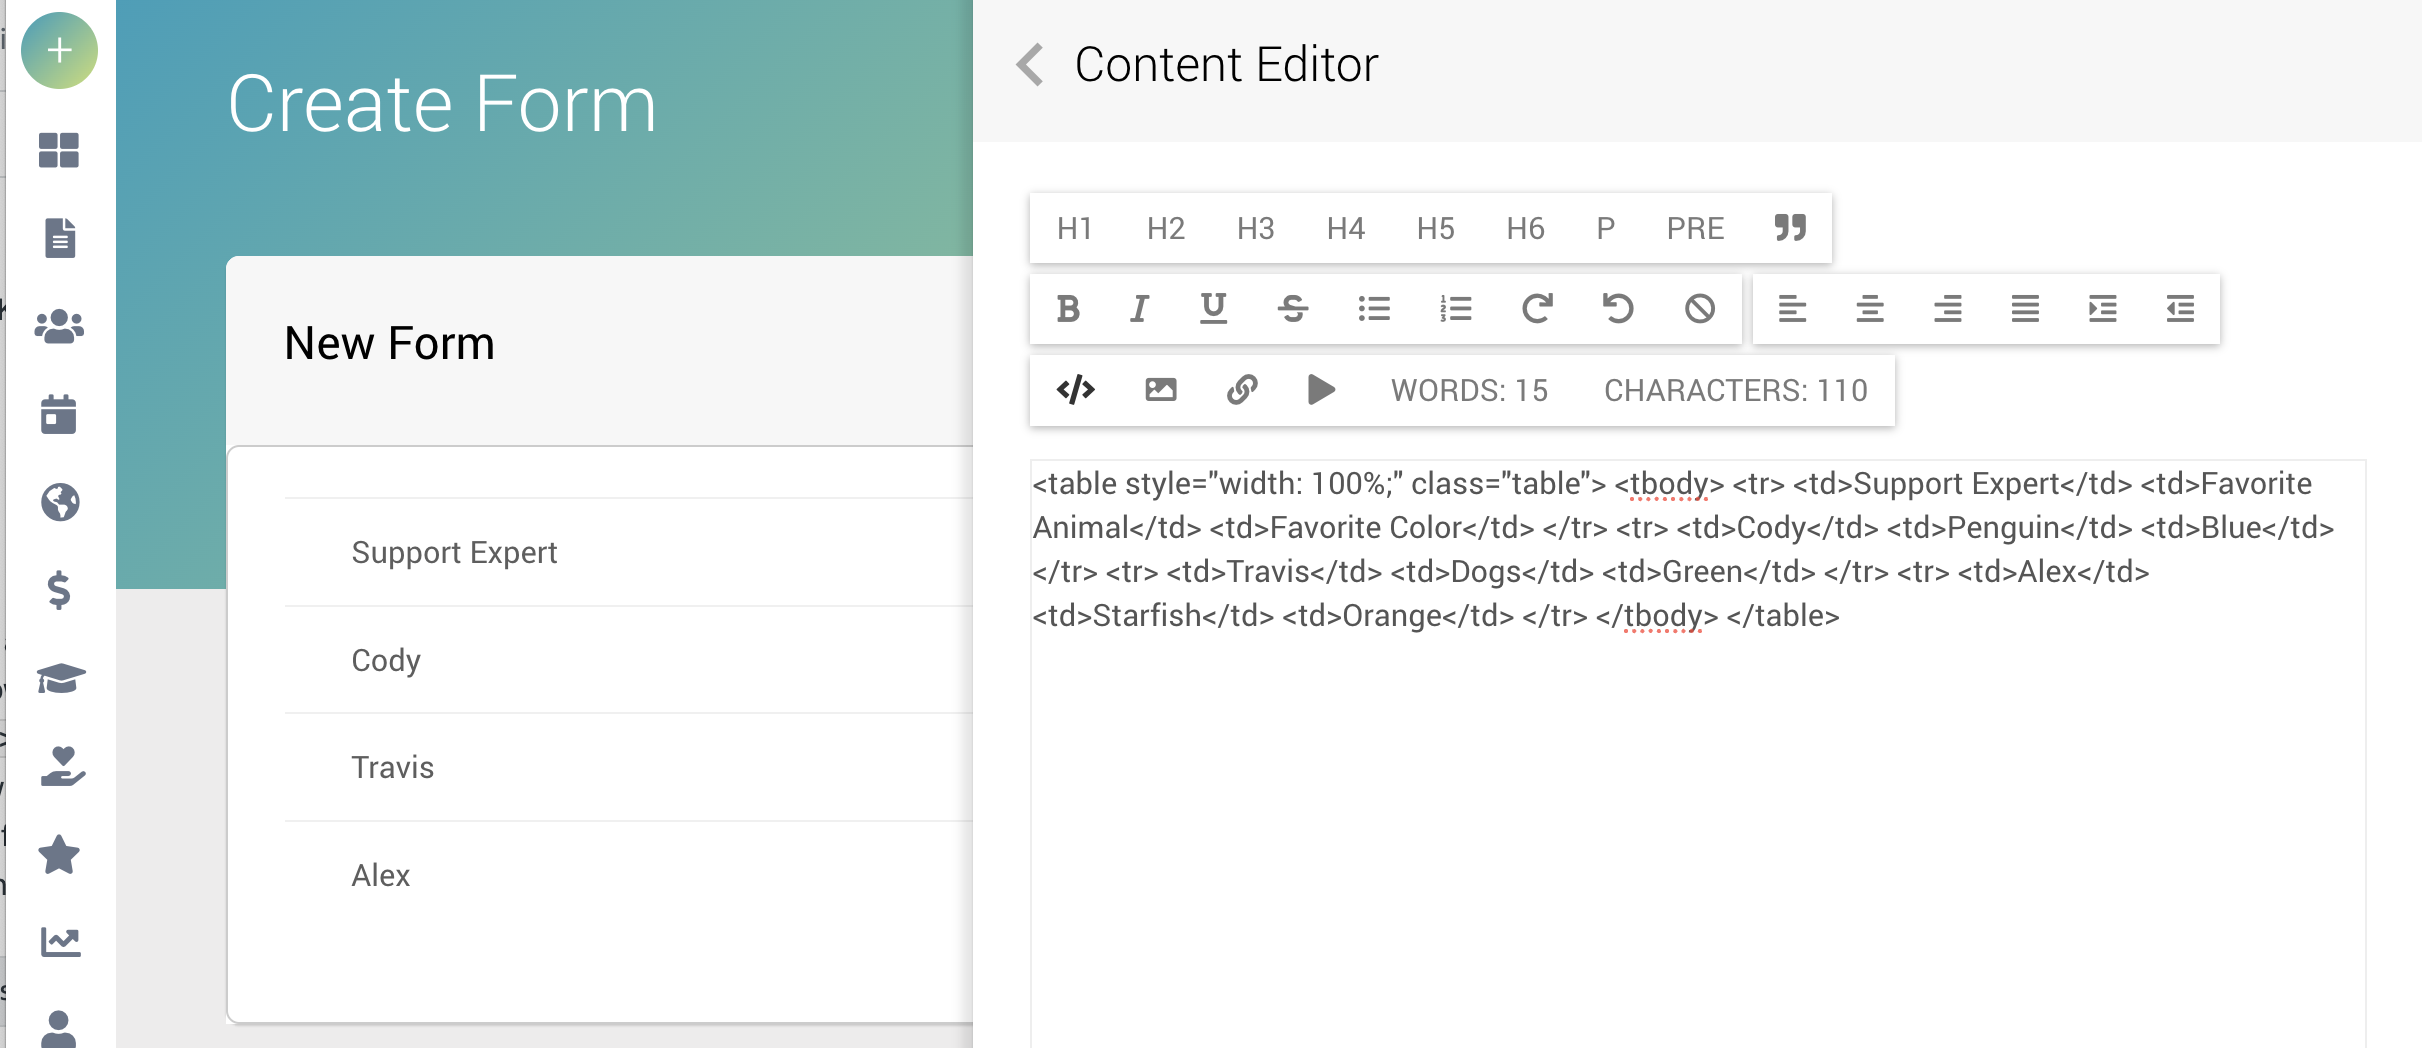2422x1048 pixels.
Task: Toggle HTML code view
Action: click(x=1076, y=390)
